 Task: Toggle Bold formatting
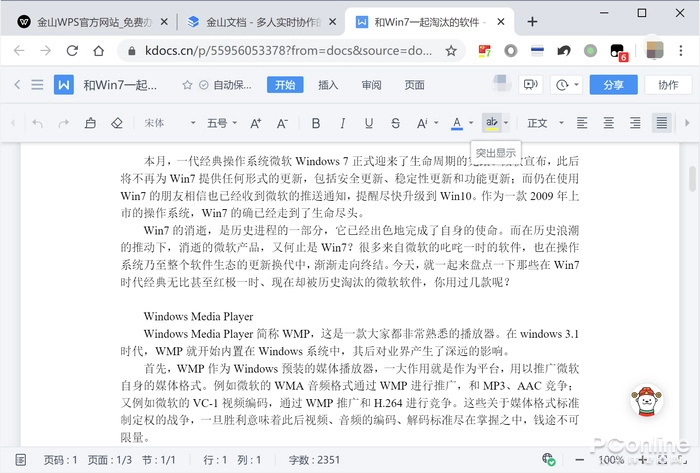coord(316,123)
